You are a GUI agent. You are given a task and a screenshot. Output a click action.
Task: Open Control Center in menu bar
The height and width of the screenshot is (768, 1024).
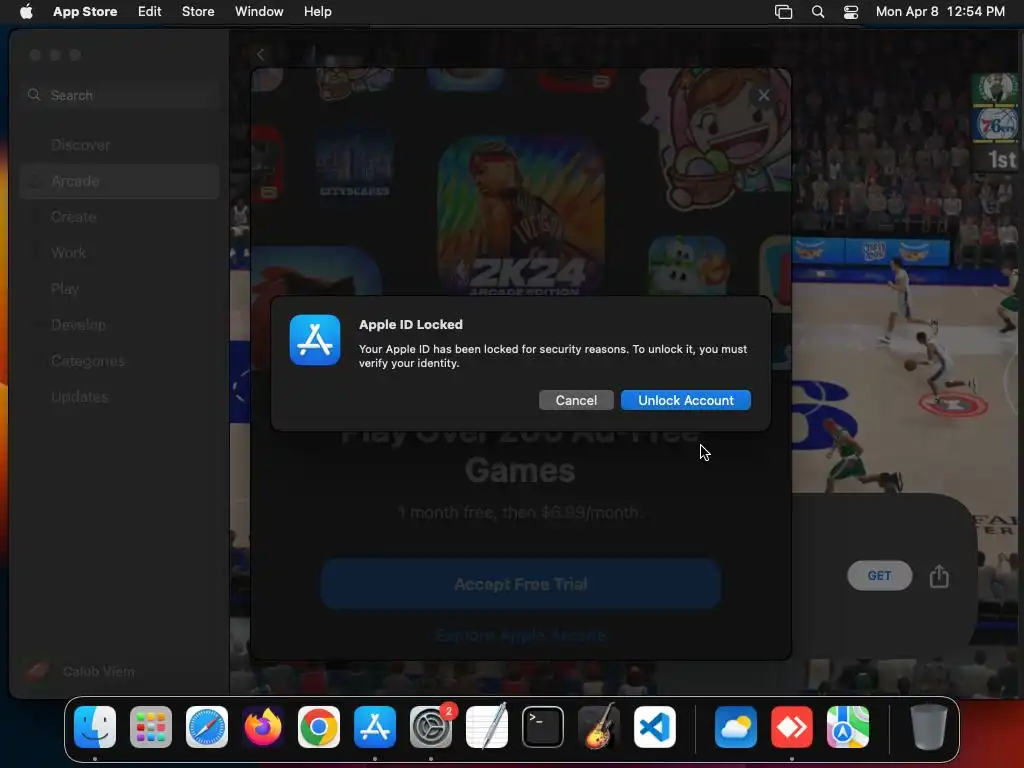(851, 12)
